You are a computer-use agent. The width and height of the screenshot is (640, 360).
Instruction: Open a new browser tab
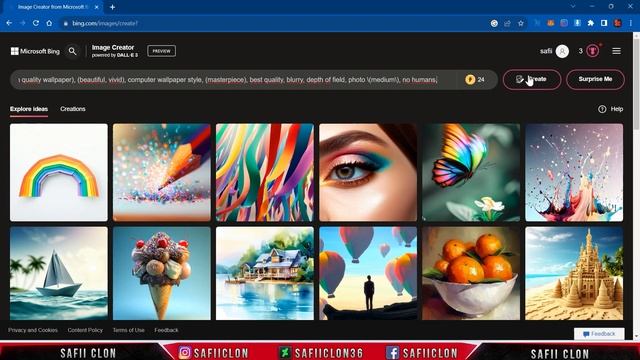coord(112,7)
